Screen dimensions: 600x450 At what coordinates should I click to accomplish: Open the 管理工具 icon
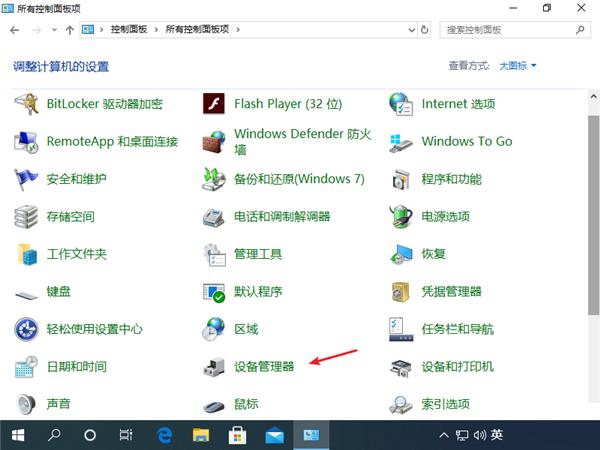coord(214,254)
